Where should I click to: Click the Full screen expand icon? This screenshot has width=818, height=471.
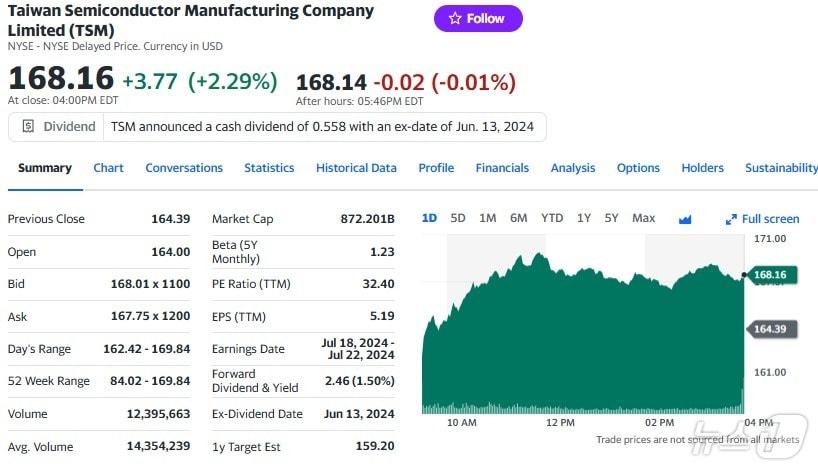click(x=731, y=219)
